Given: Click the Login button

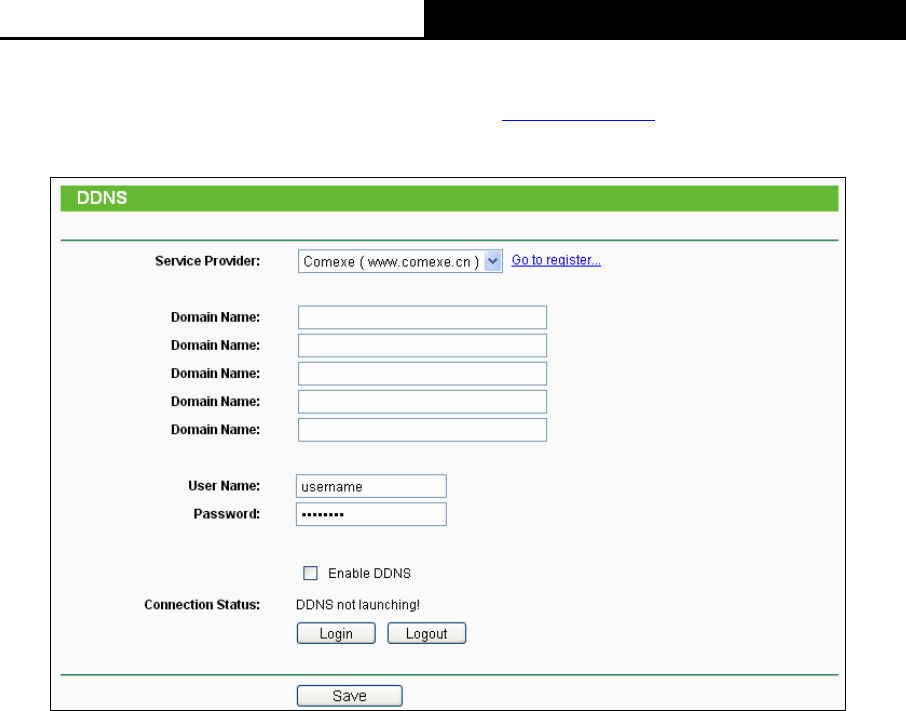Looking at the screenshot, I should click(336, 633).
